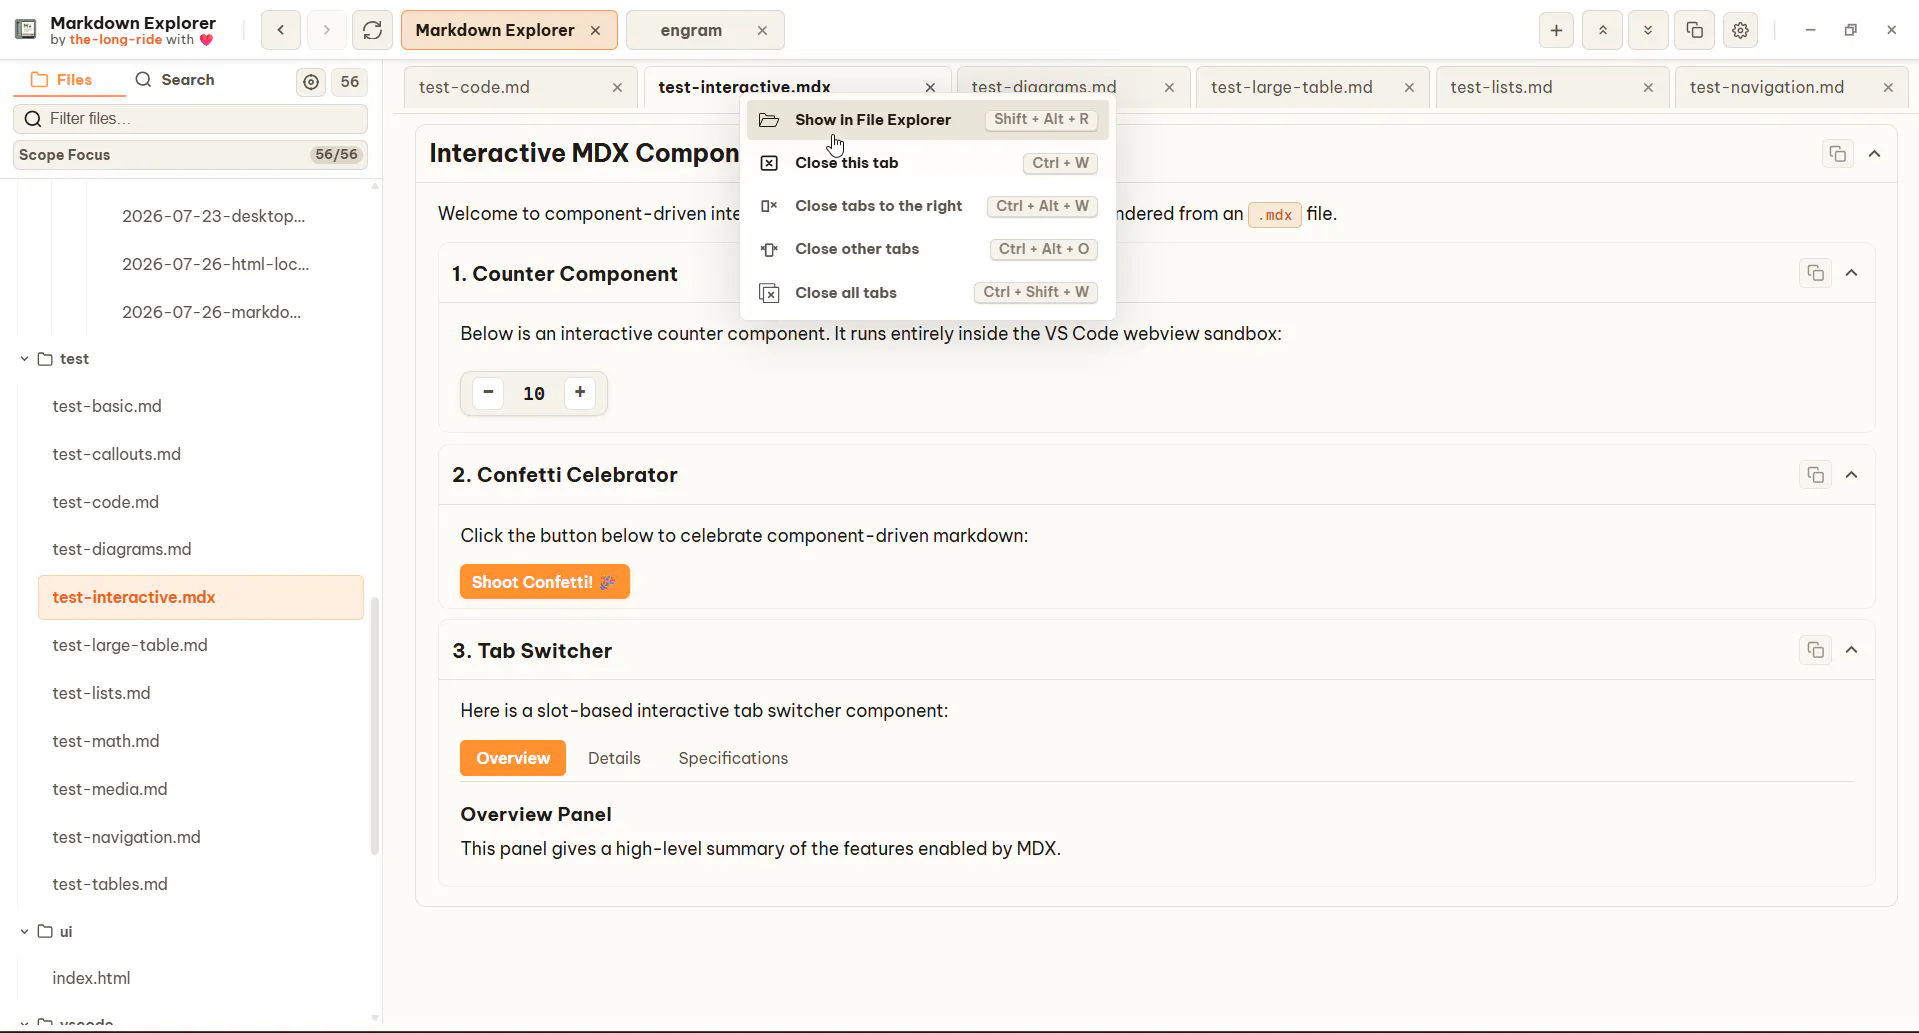Open index.html in the file tree

pyautogui.click(x=200, y=978)
